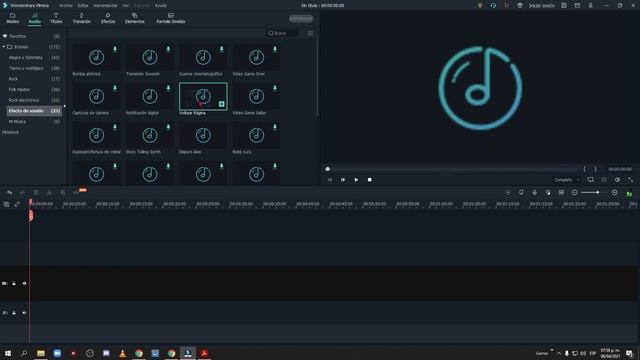Viewport: 640px width, 360px height.
Task: Open the Medios tab
Action: [13, 18]
